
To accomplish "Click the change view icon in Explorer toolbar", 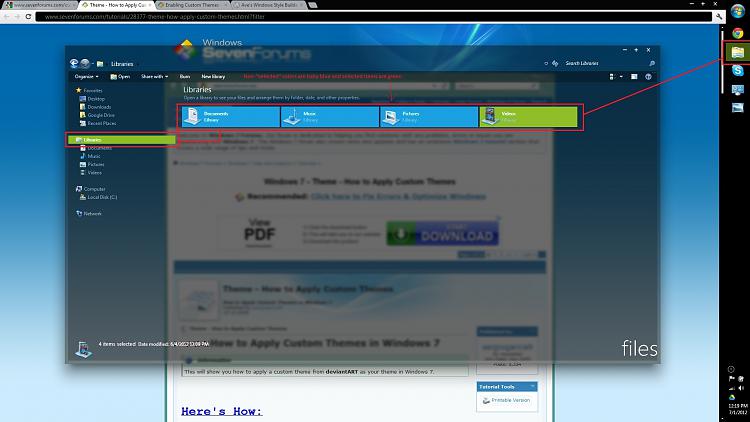I will [611, 77].
